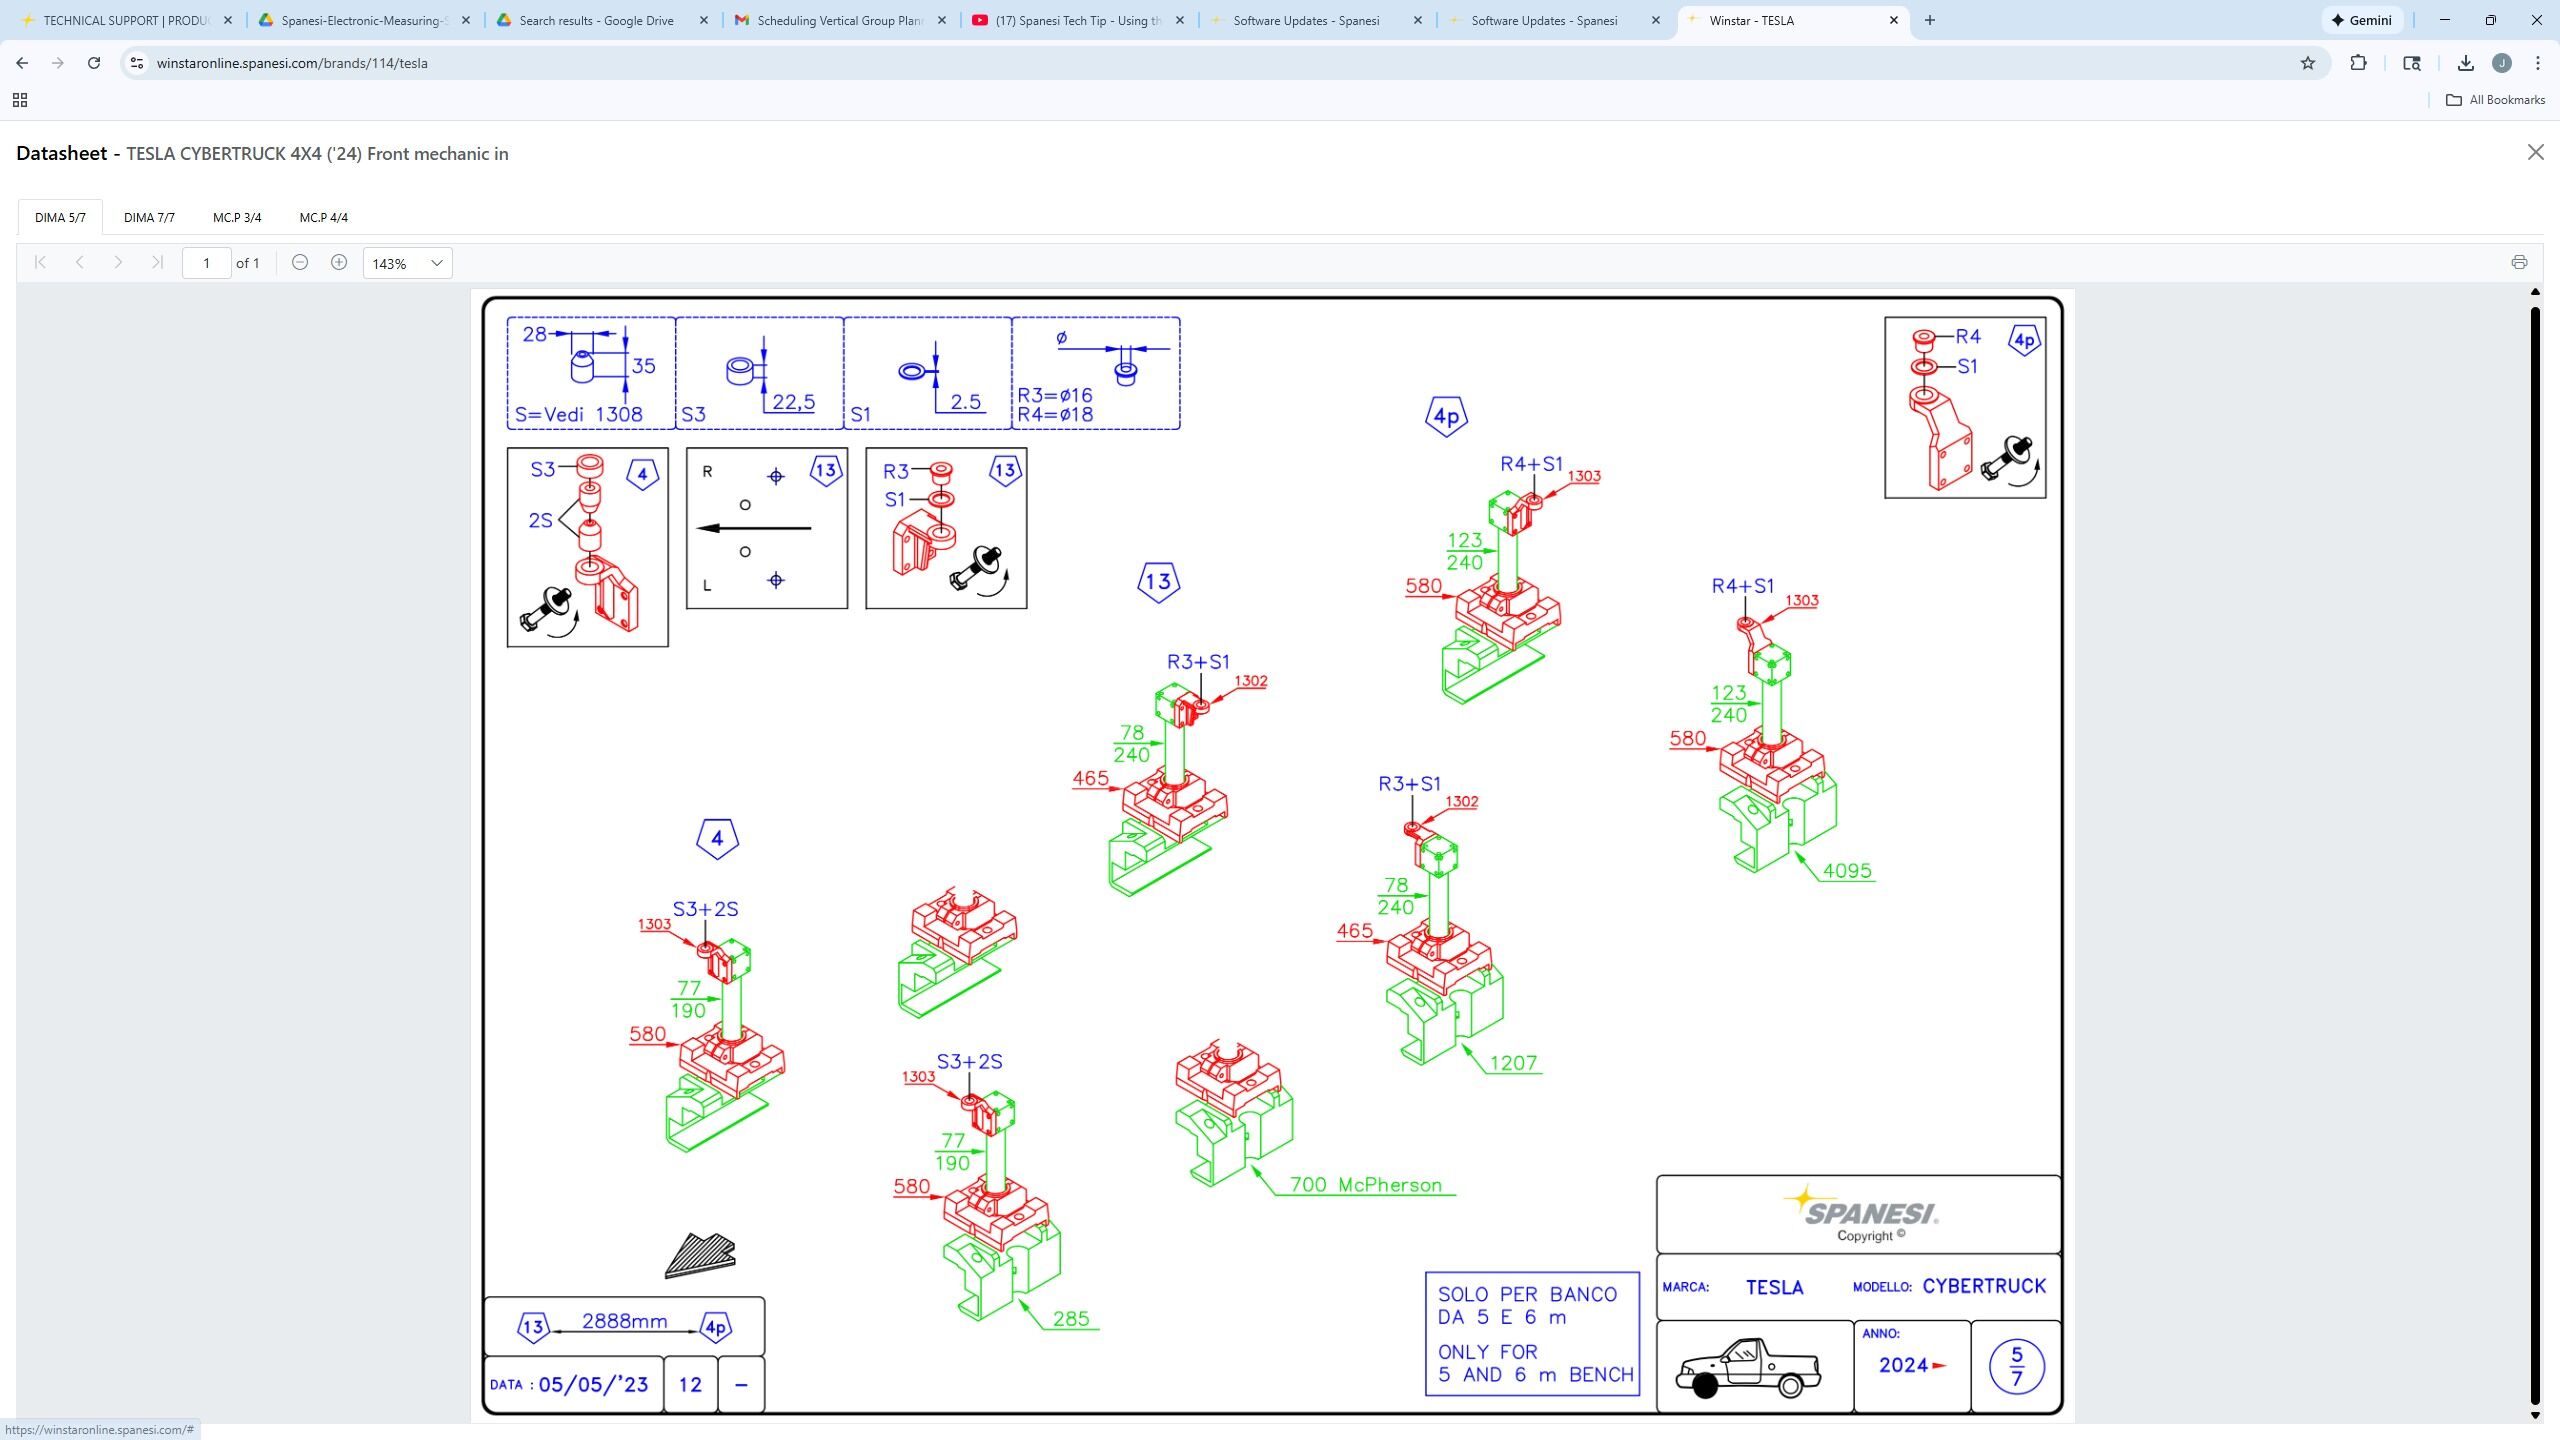The image size is (2560, 1440).
Task: Reload the page
Action: (94, 63)
